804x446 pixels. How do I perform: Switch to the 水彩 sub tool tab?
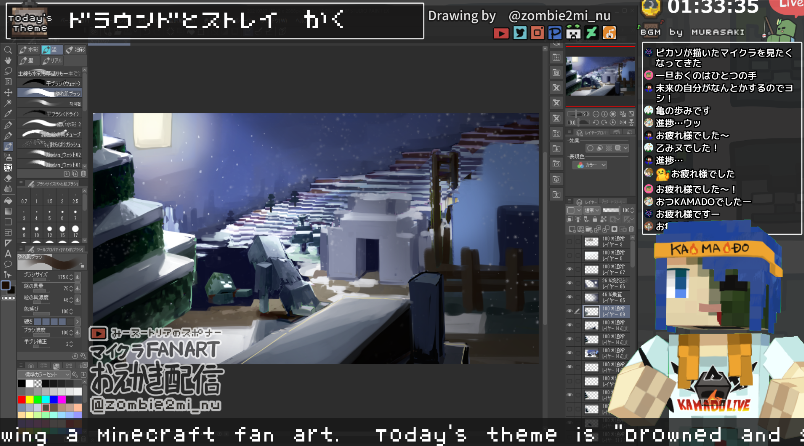[29, 50]
